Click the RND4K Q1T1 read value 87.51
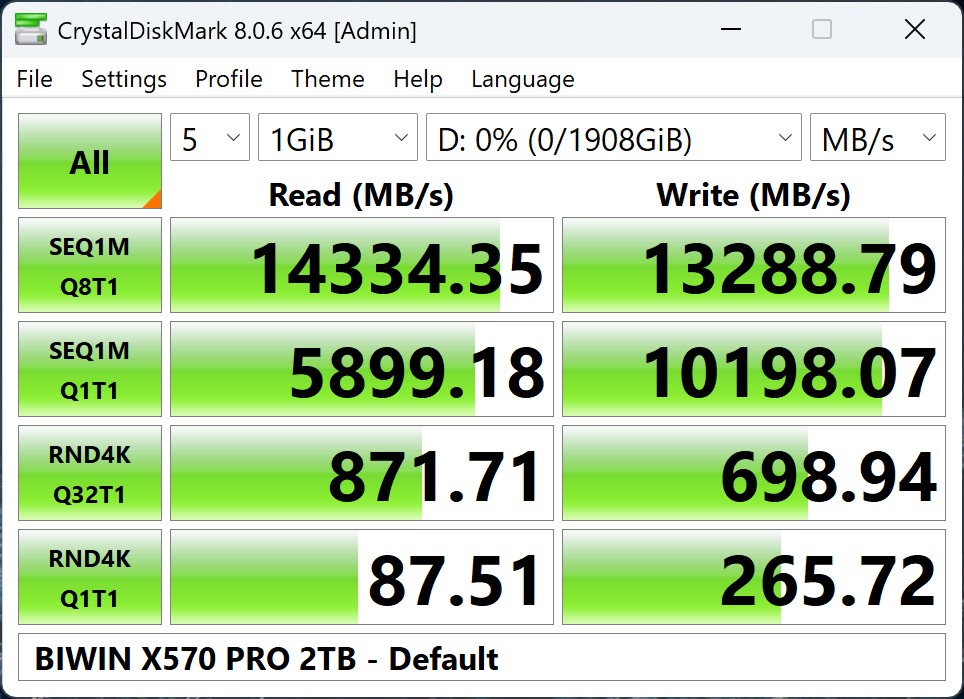964x699 pixels. [362, 577]
